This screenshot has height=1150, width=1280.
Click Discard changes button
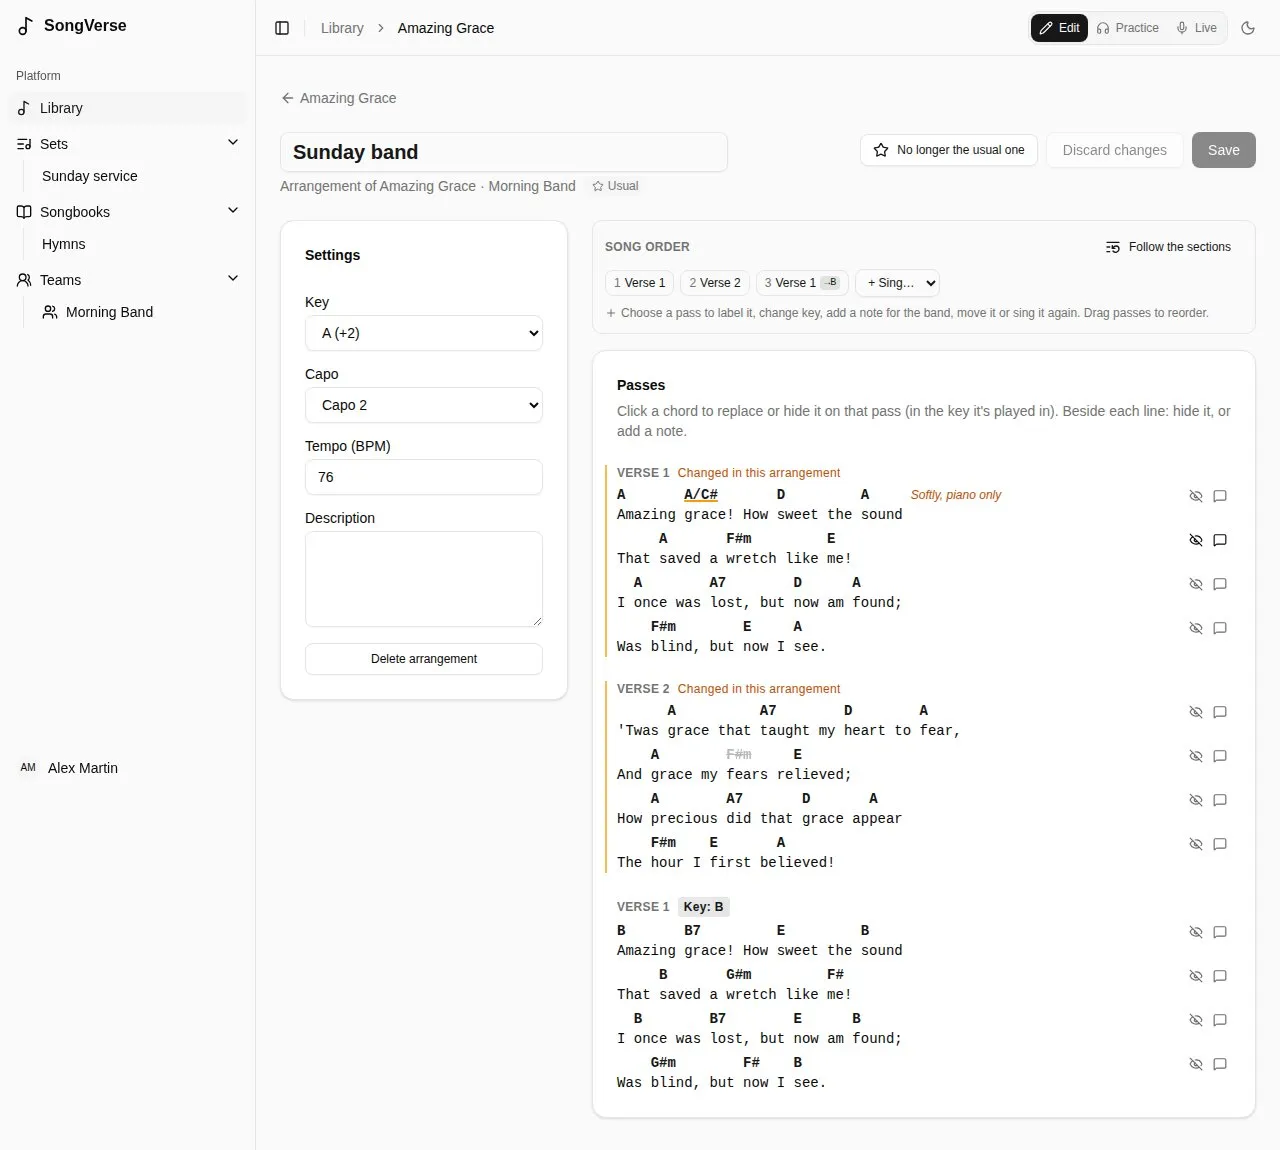click(x=1114, y=150)
